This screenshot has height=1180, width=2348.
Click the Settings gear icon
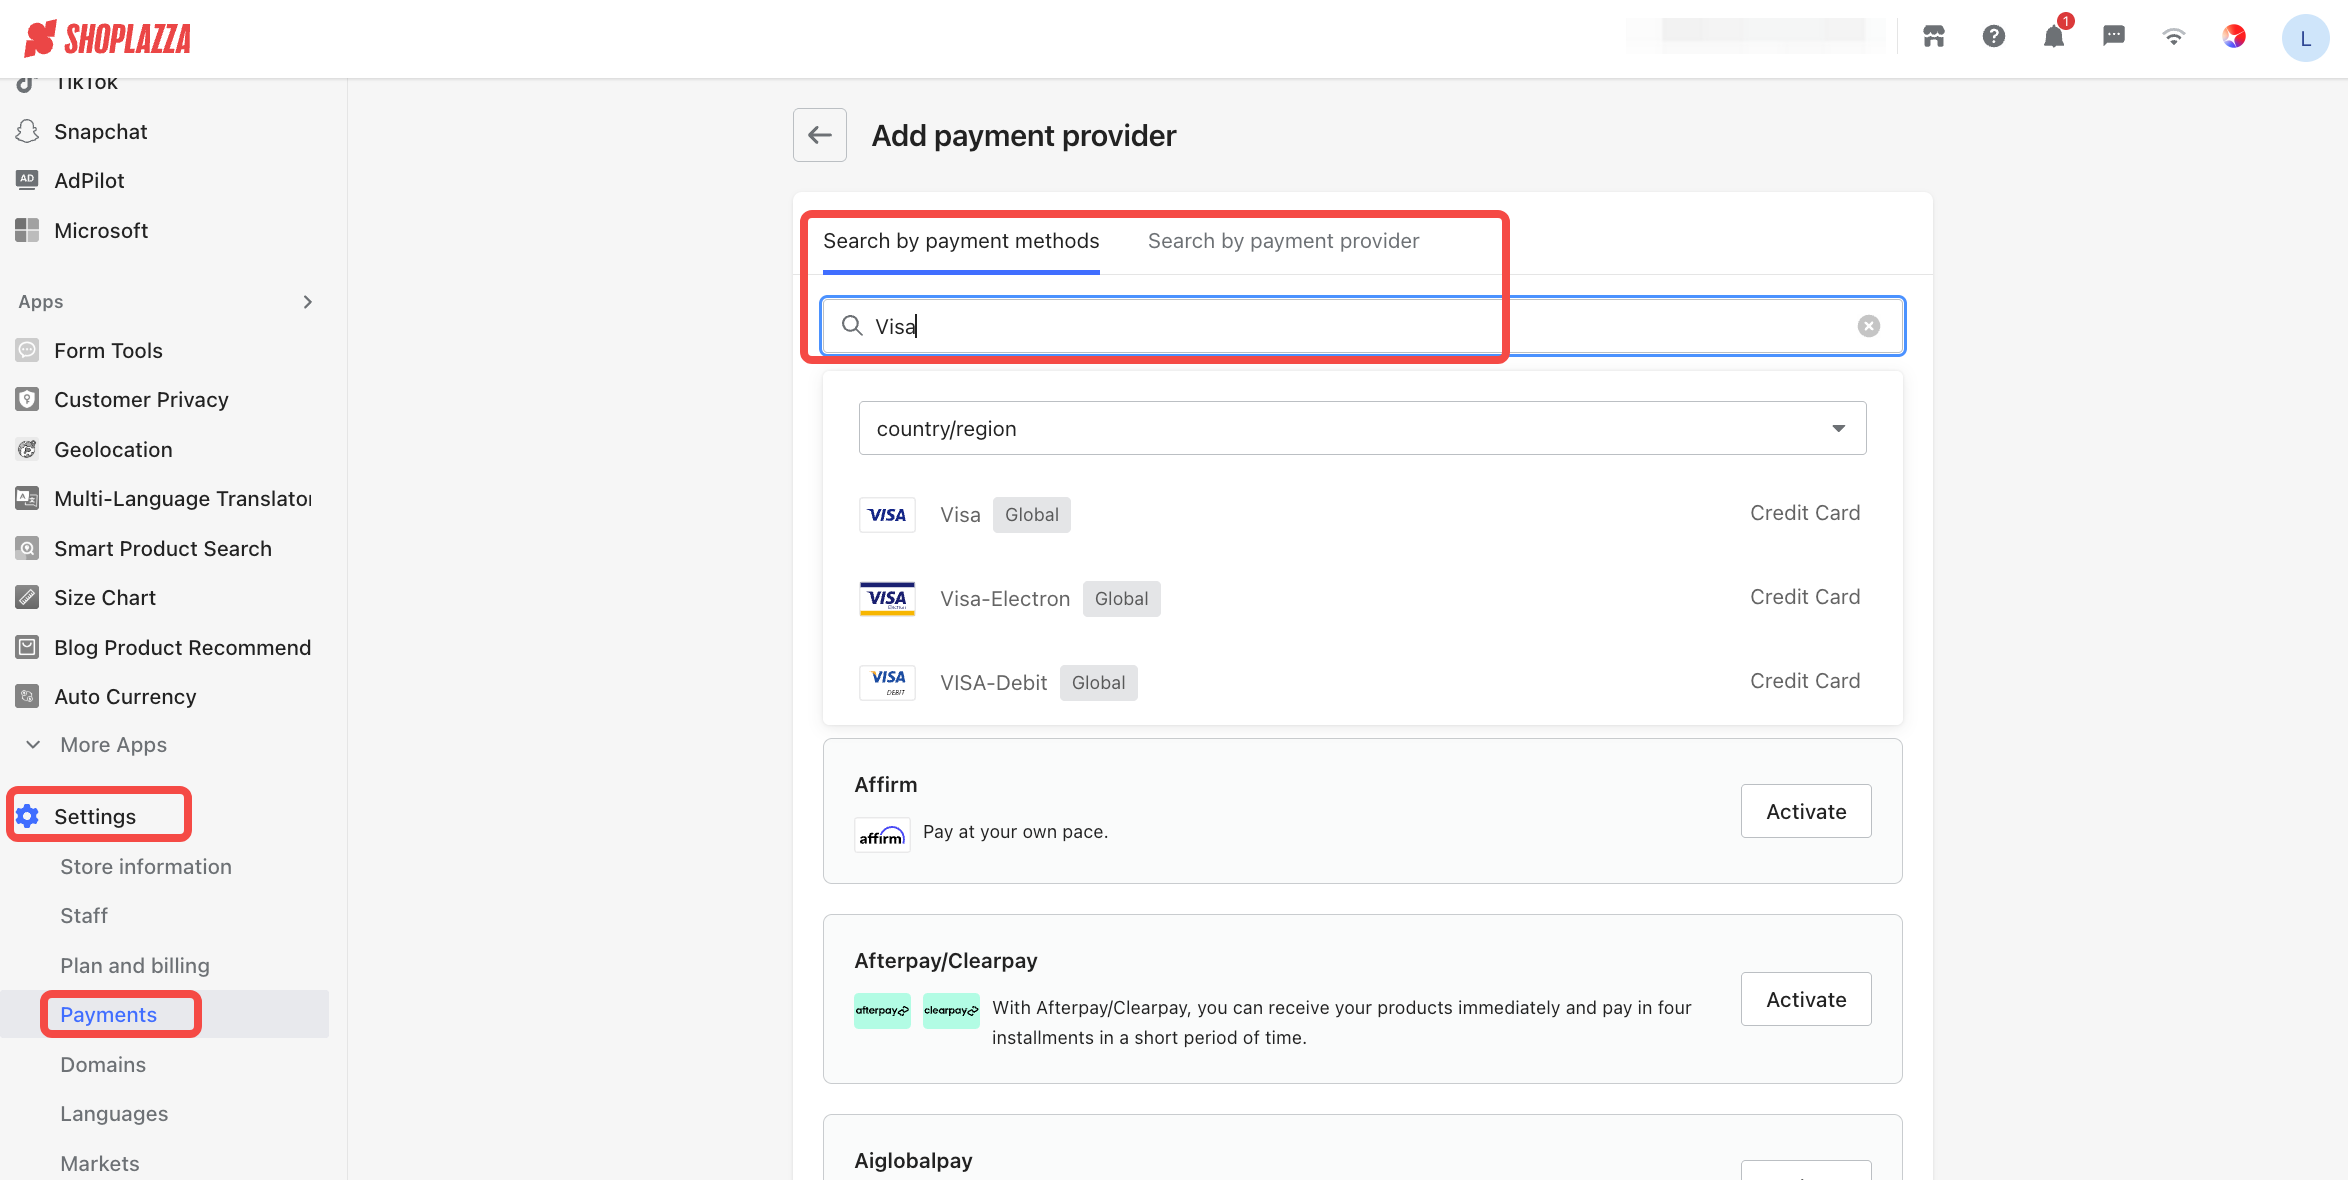click(27, 816)
